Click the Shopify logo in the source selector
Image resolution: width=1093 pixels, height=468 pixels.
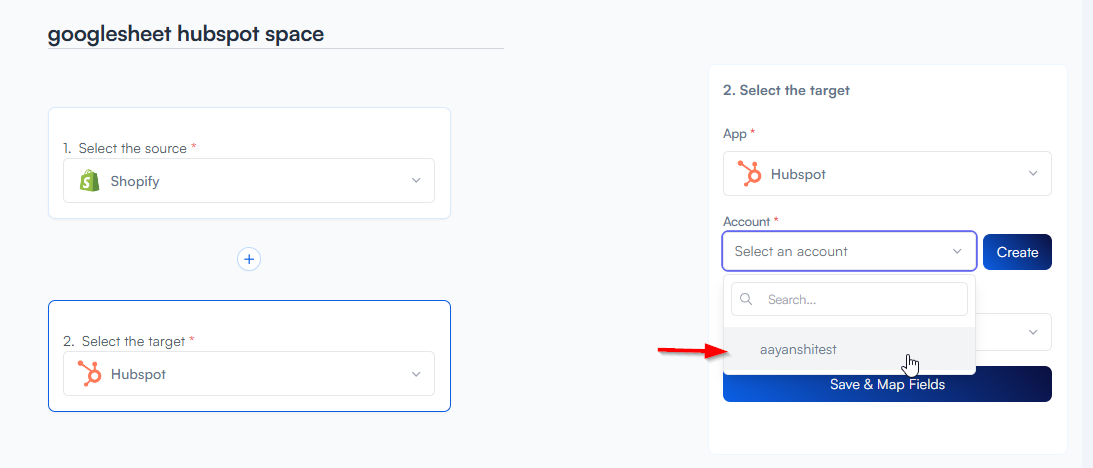pyautogui.click(x=91, y=181)
